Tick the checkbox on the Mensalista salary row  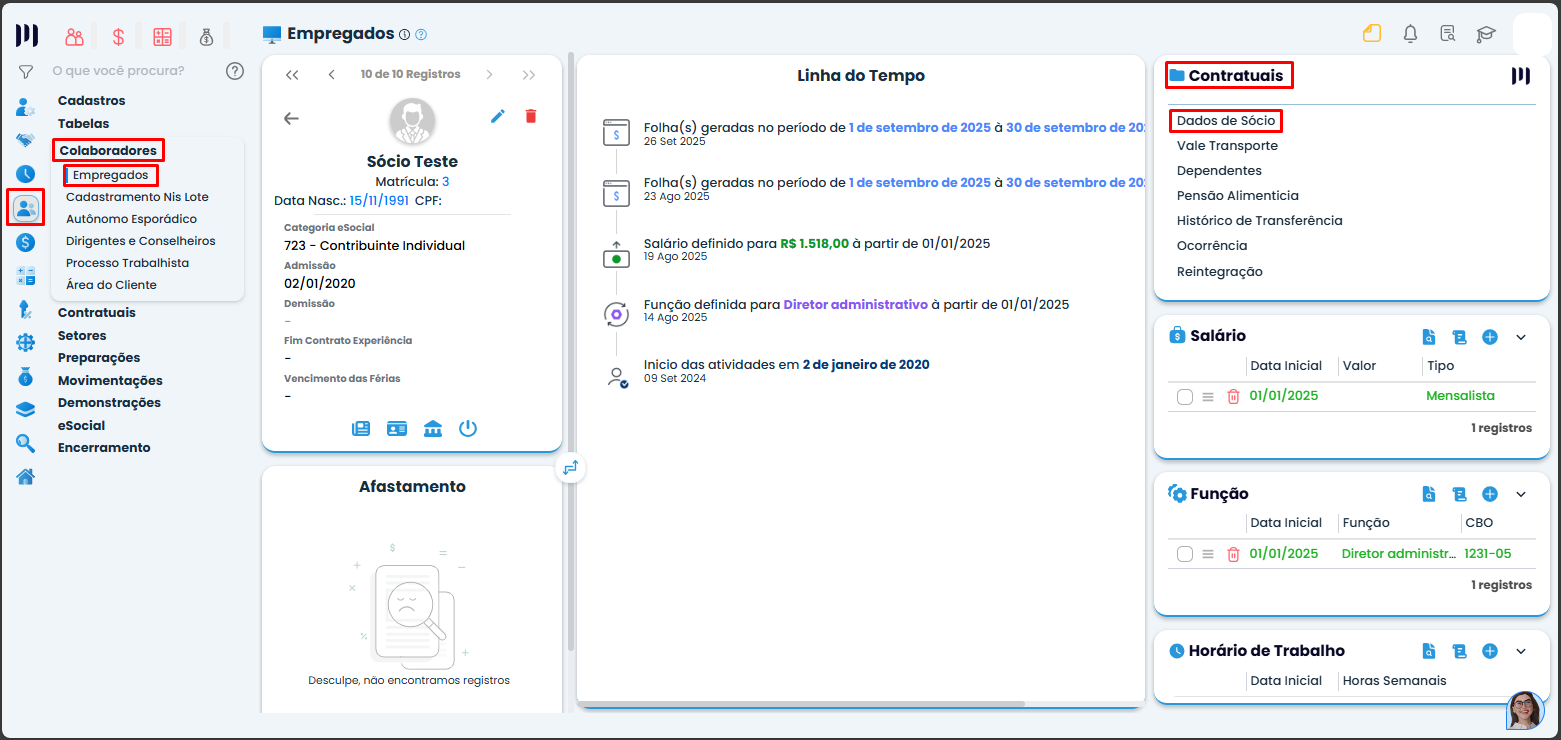[1185, 397]
